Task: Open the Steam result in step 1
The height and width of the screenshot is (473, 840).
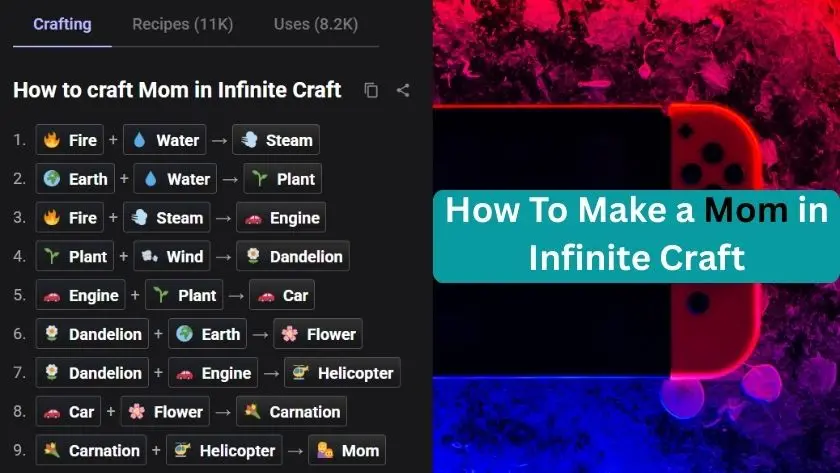Action: [x=276, y=140]
